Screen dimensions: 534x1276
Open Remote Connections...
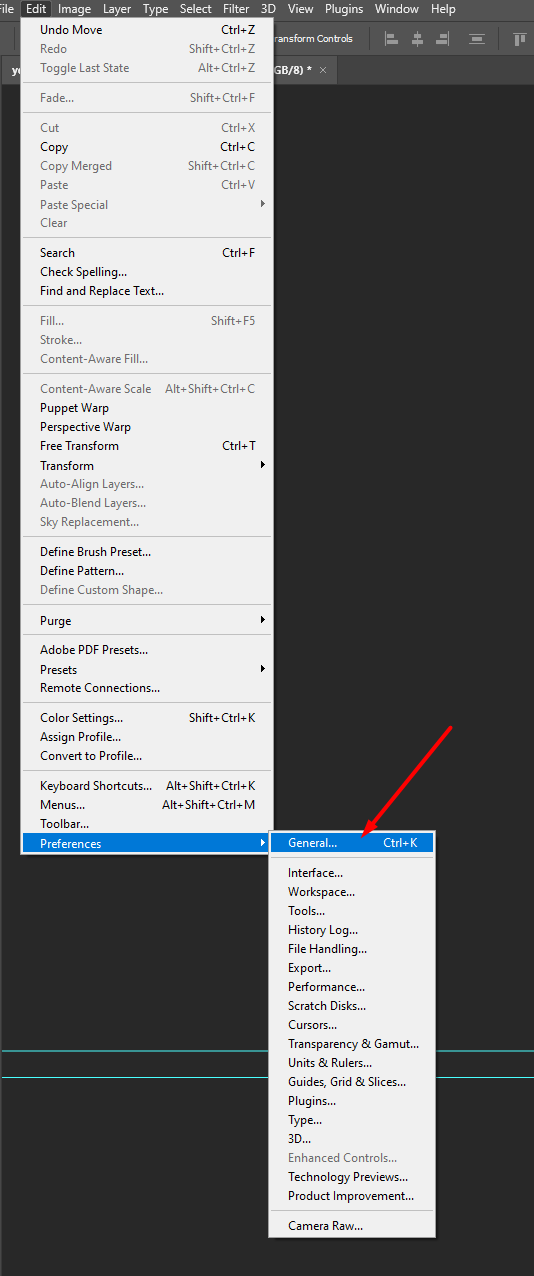pos(147,688)
